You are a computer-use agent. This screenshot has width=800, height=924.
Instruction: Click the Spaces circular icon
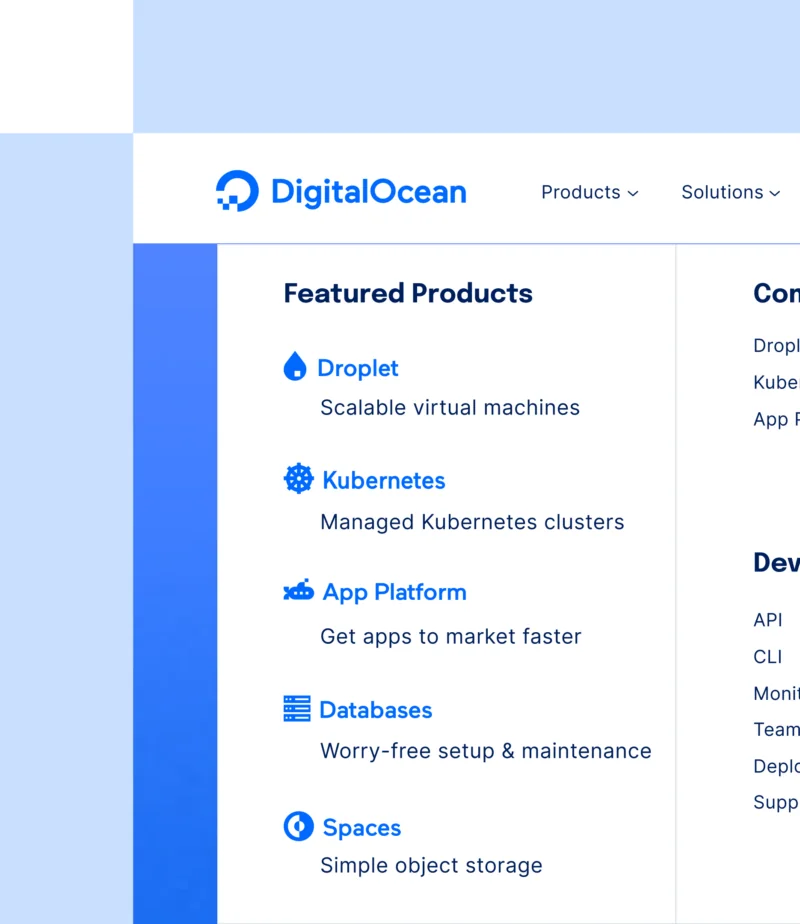coord(299,826)
